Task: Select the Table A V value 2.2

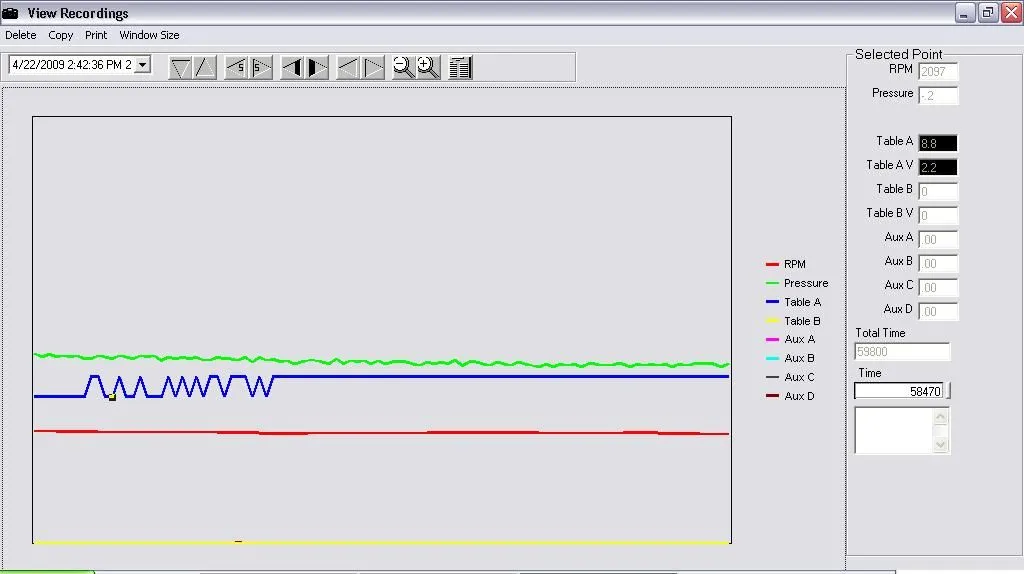Action: (938, 167)
